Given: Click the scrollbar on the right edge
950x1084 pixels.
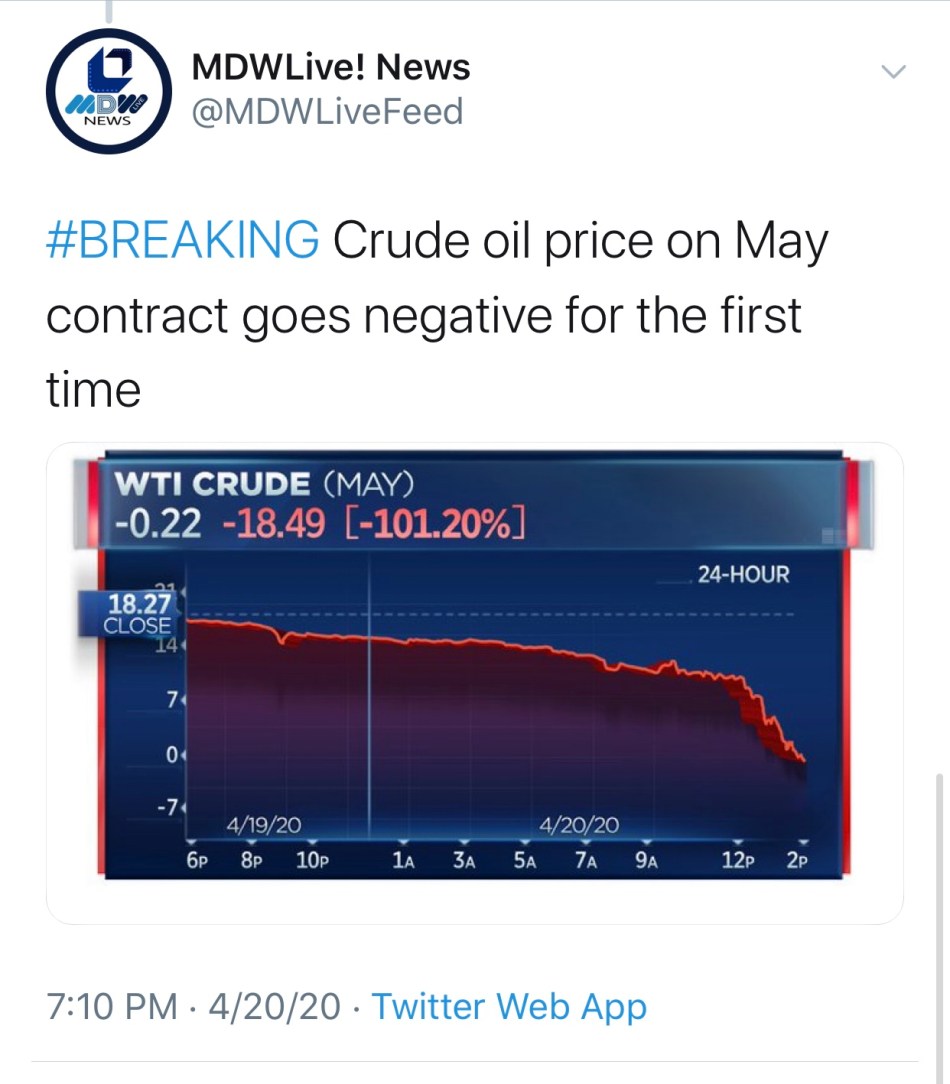Looking at the screenshot, I should (939, 900).
